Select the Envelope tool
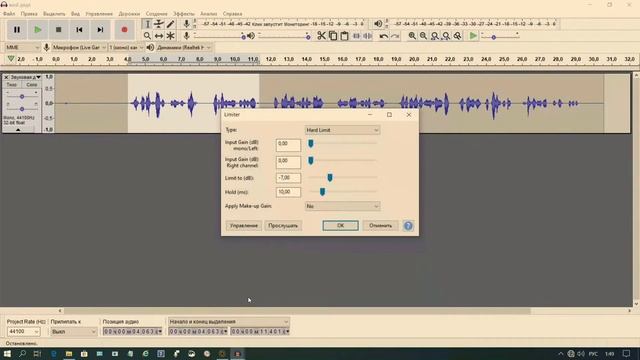640x360 pixels. (x=159, y=24)
